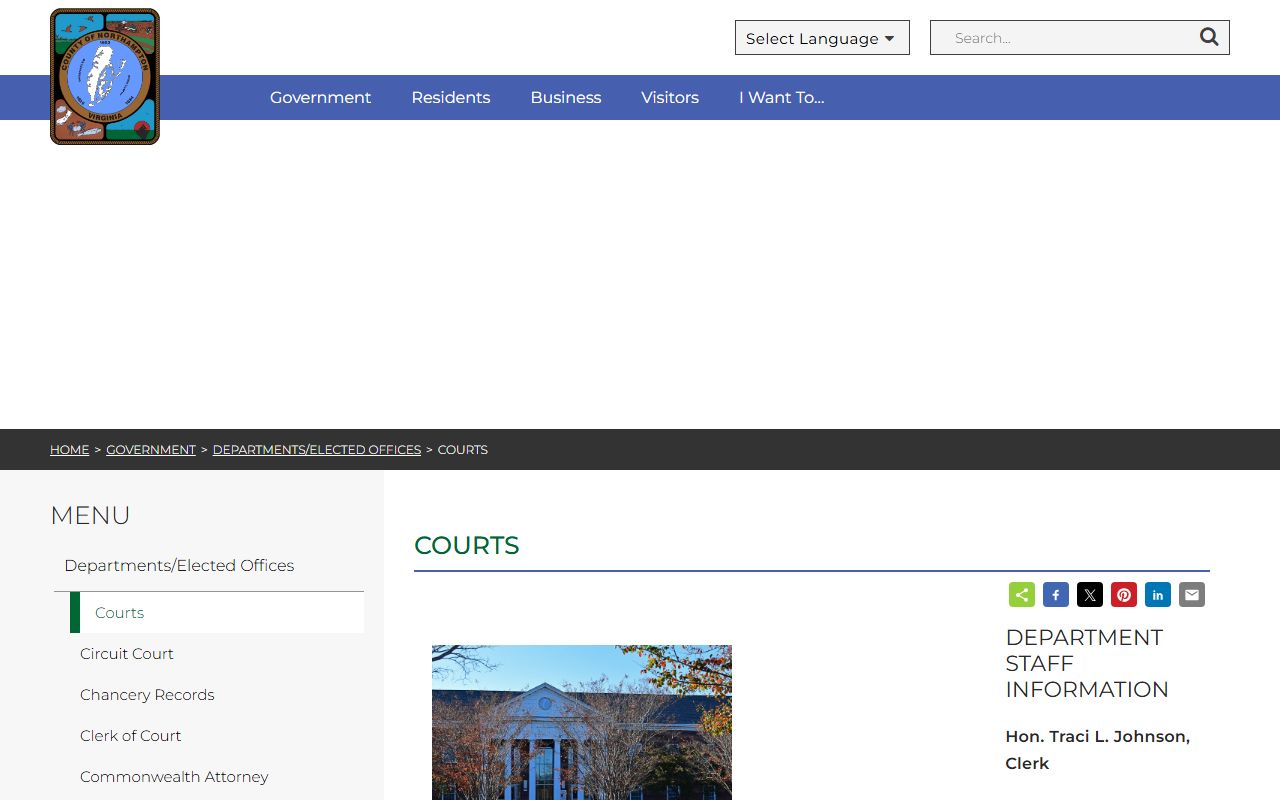Click DEPARTMENT STAFF INFORMATION heading

click(1087, 664)
